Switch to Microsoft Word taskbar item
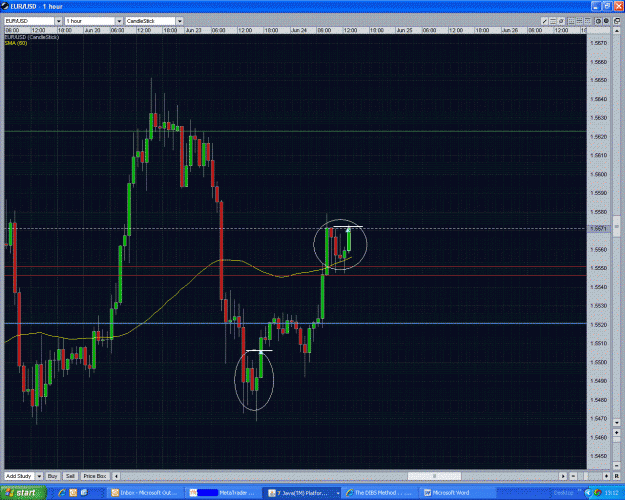 click(458, 493)
